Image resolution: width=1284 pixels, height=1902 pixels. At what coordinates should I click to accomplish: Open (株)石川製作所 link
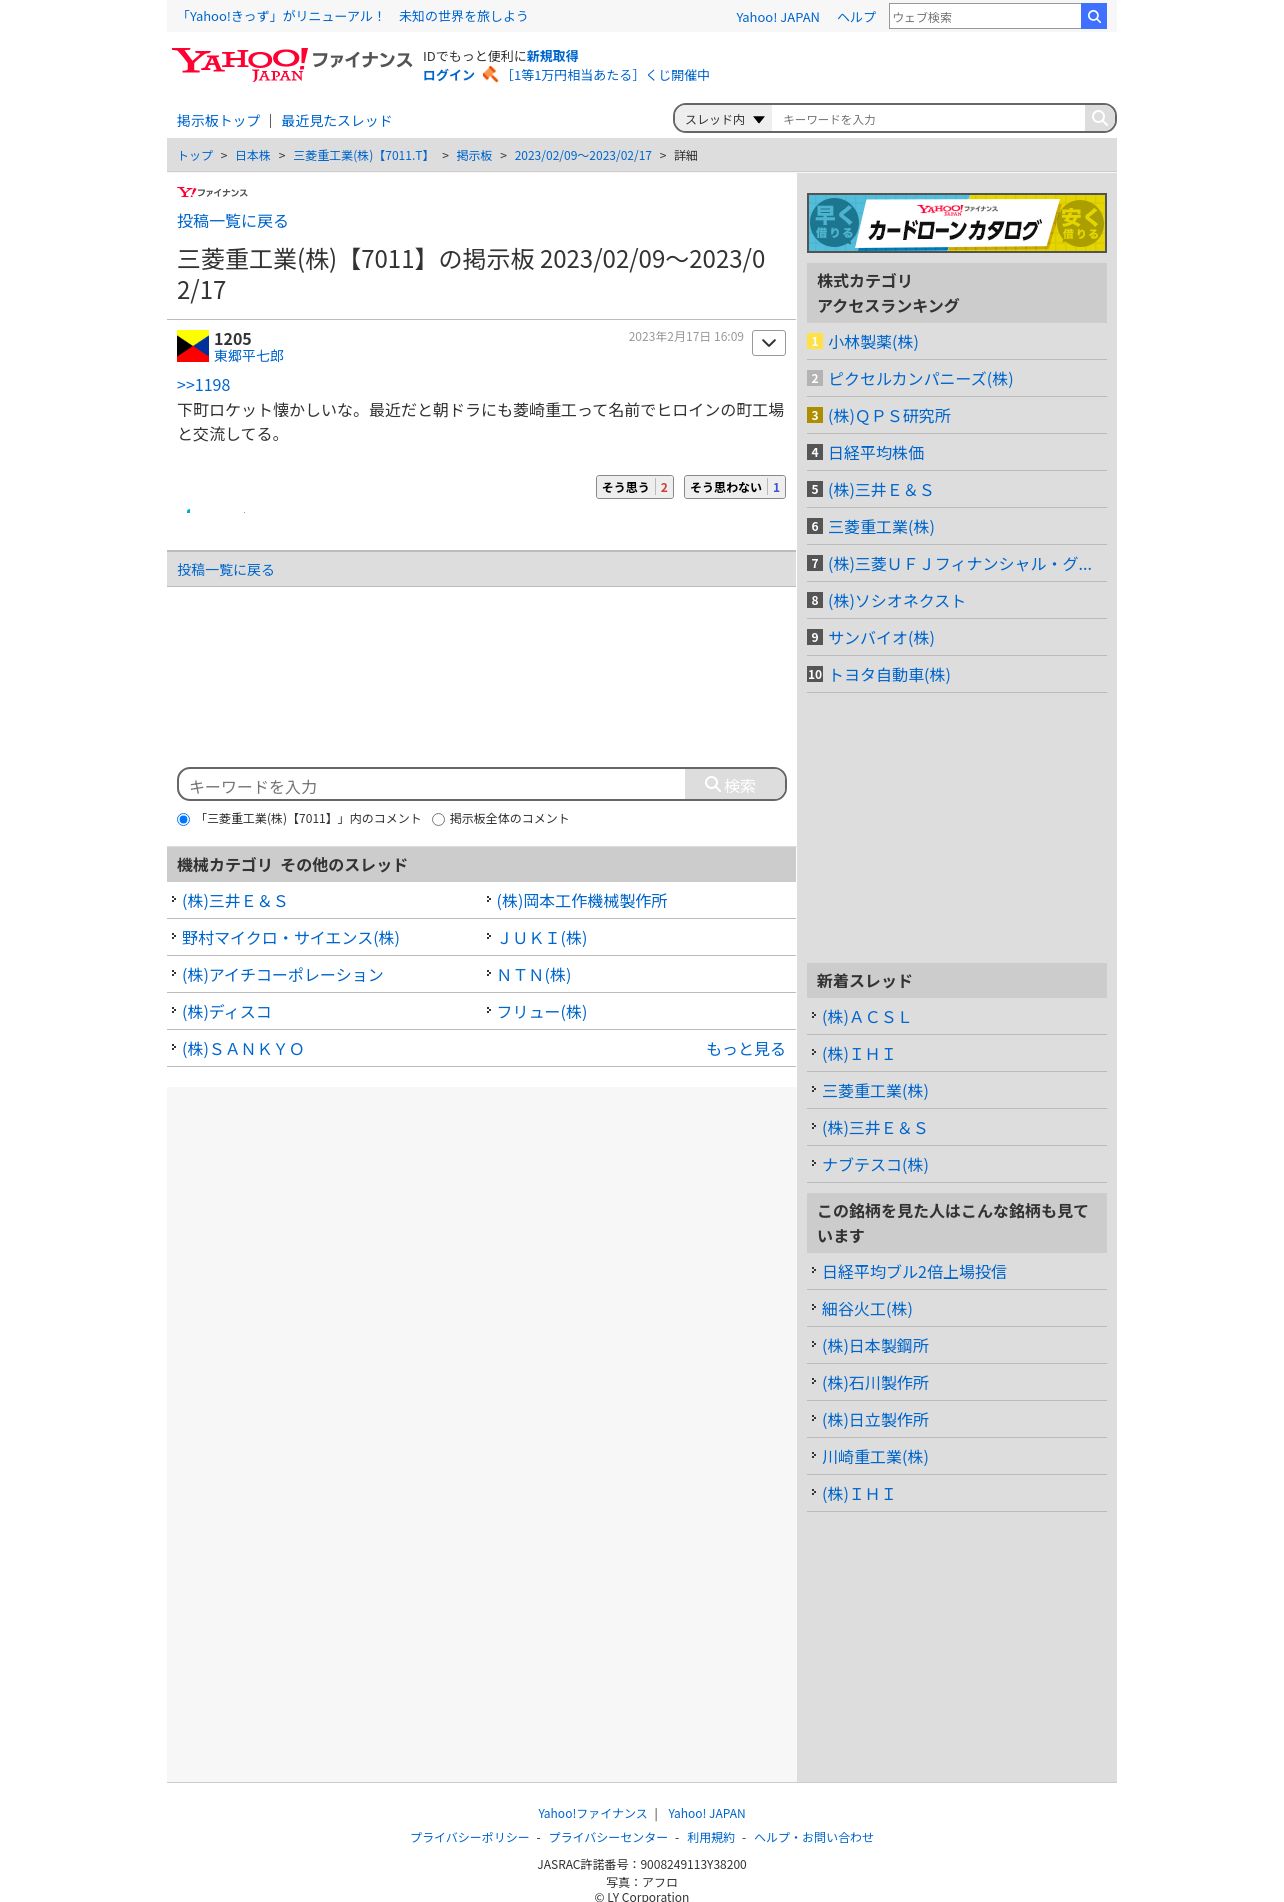[x=875, y=1383]
